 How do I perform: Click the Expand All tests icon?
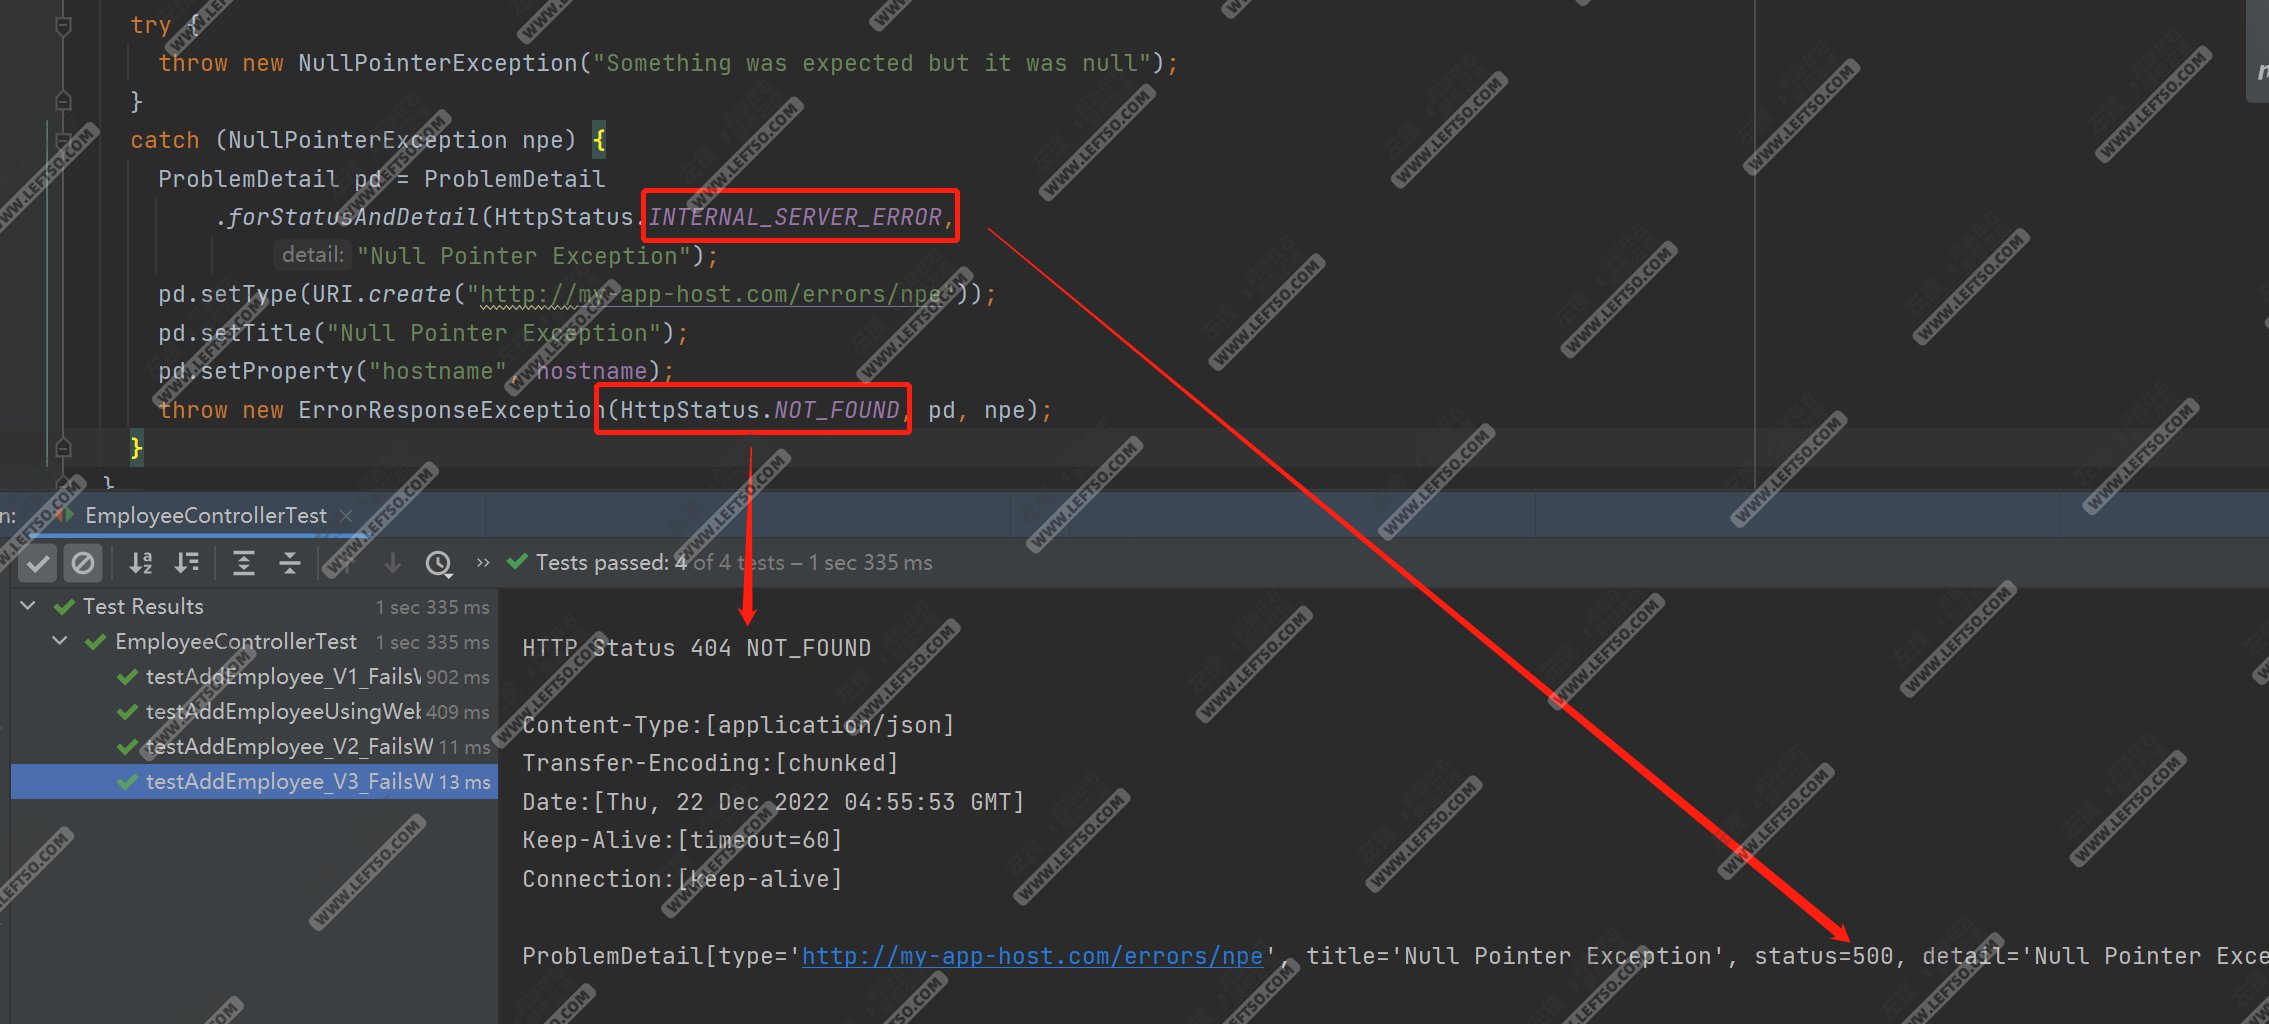pos(243,564)
